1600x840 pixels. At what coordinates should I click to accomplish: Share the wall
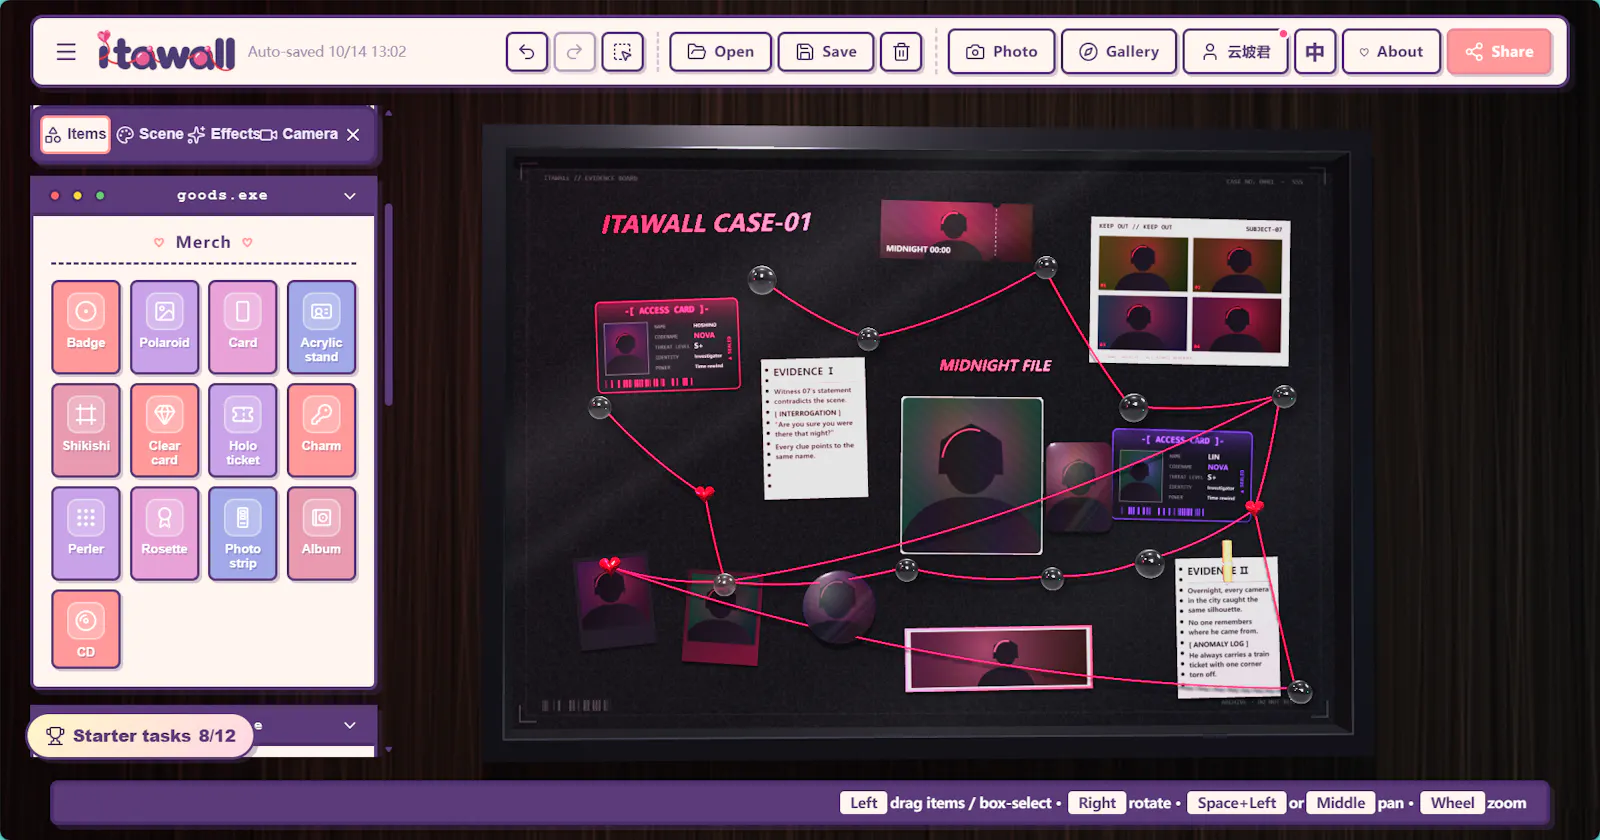[1499, 52]
